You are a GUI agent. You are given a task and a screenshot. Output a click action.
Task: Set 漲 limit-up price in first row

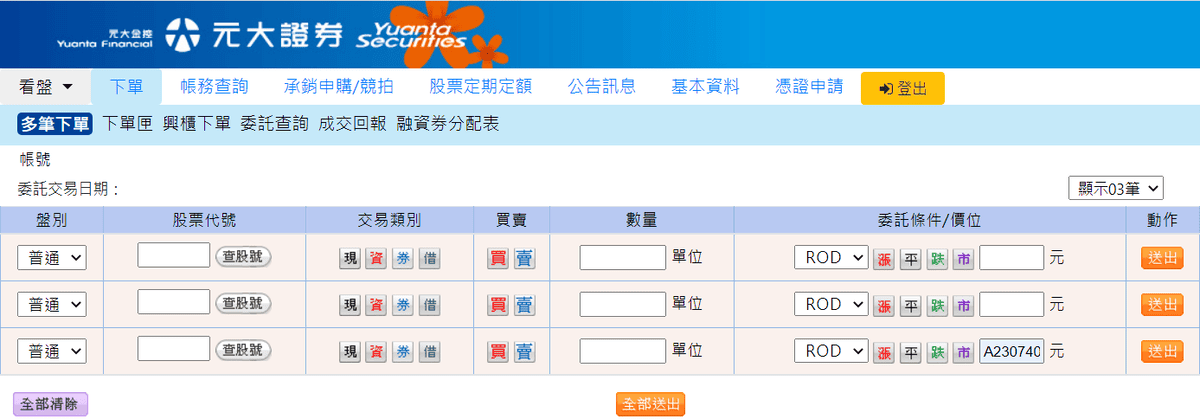click(884, 258)
